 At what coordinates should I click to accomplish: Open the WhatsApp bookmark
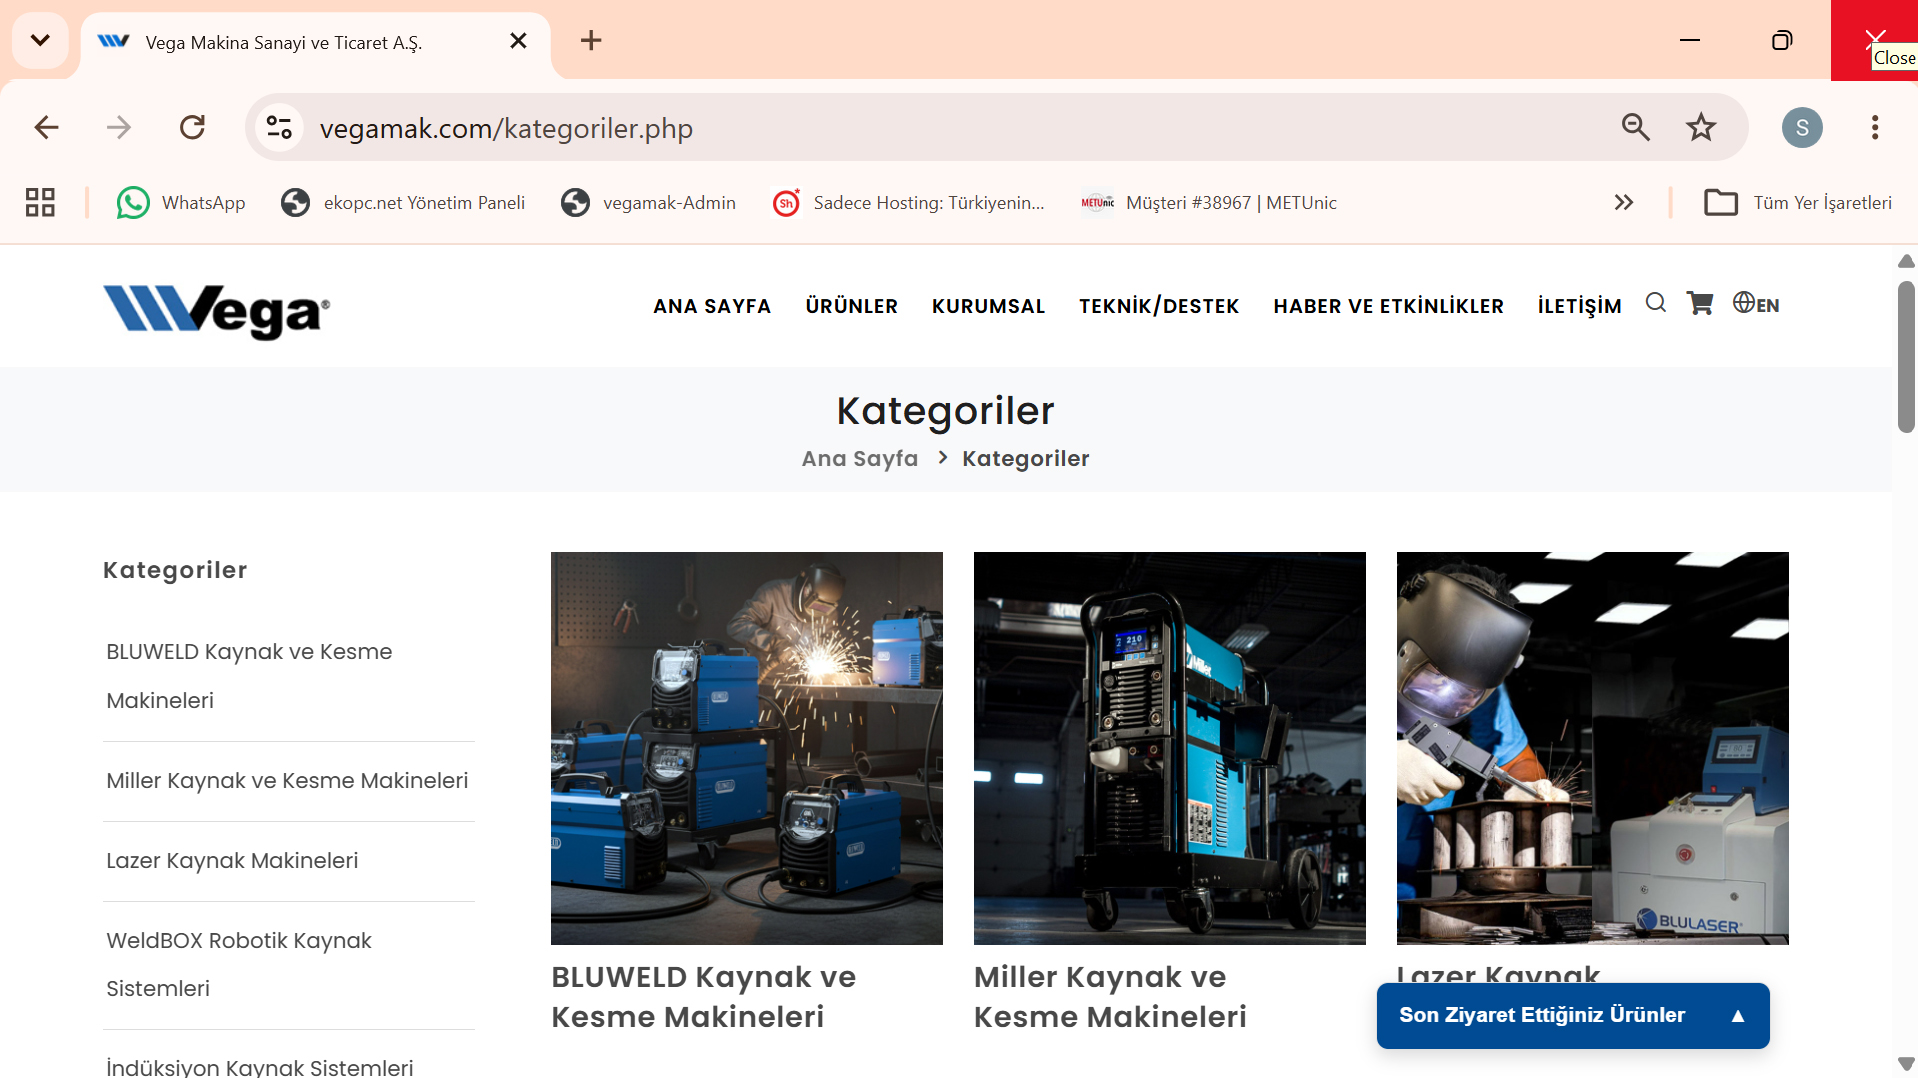181,203
